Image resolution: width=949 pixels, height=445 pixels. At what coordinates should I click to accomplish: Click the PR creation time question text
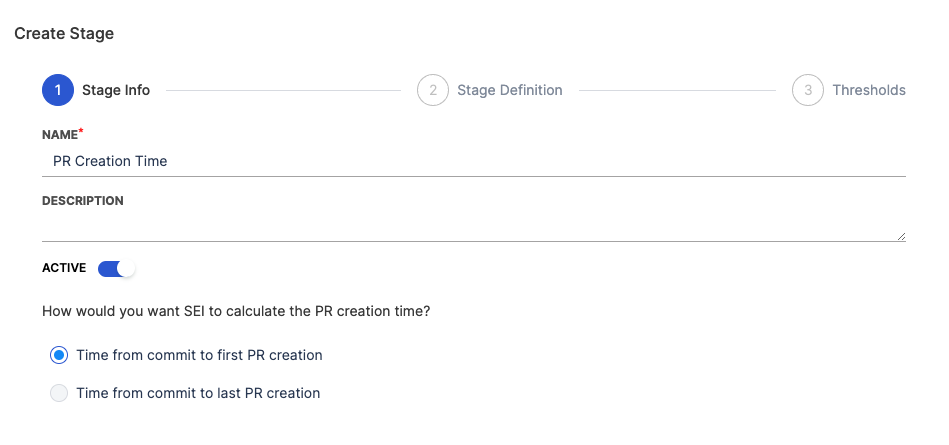[x=236, y=311]
